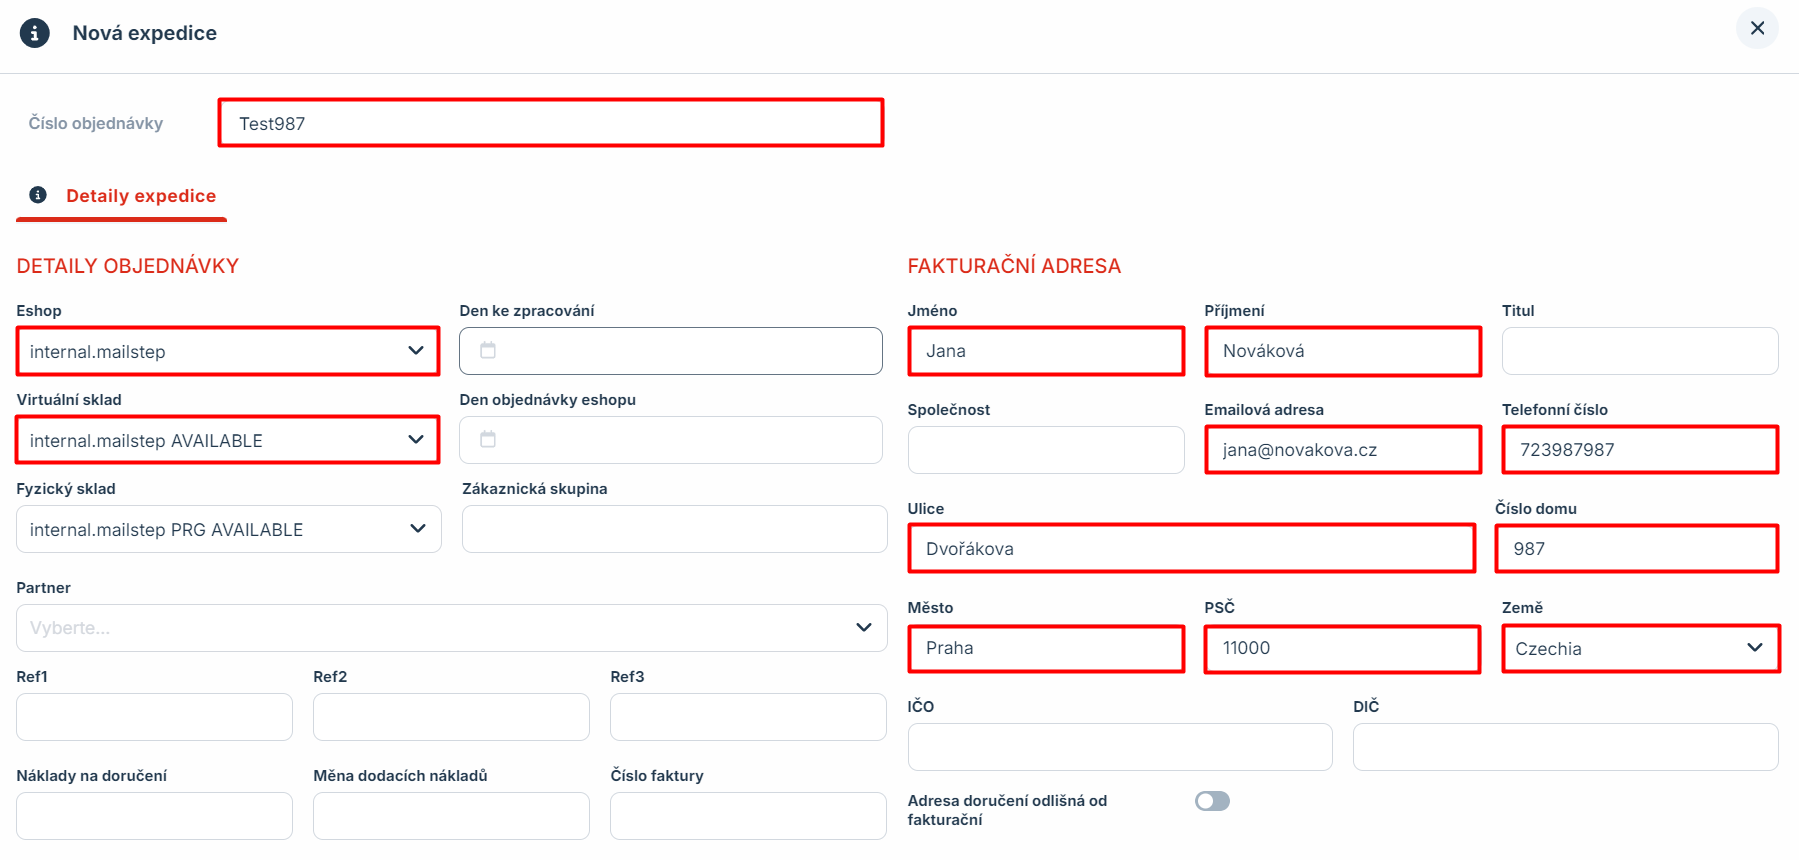Click the Ref2 input field

tap(451, 717)
